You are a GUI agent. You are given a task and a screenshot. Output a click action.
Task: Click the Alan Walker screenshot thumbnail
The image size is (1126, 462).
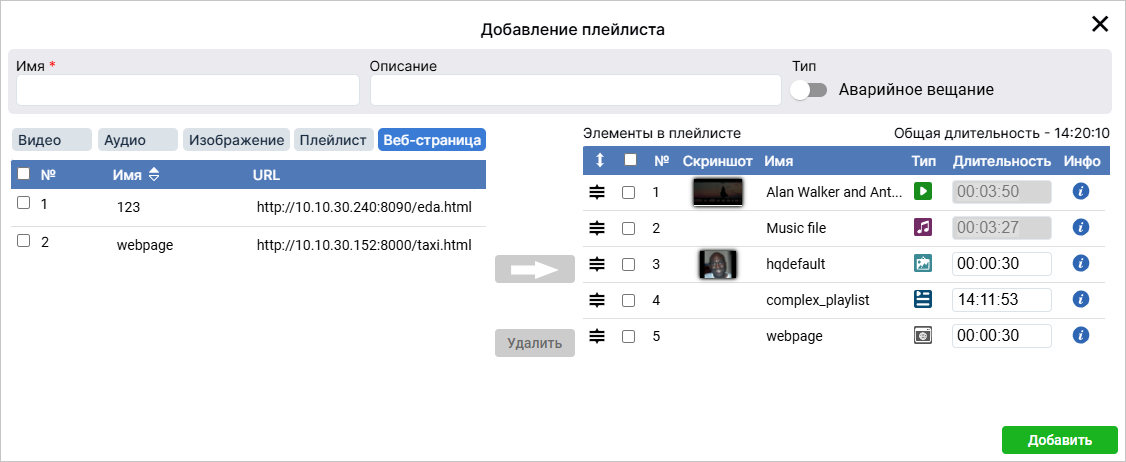point(718,192)
